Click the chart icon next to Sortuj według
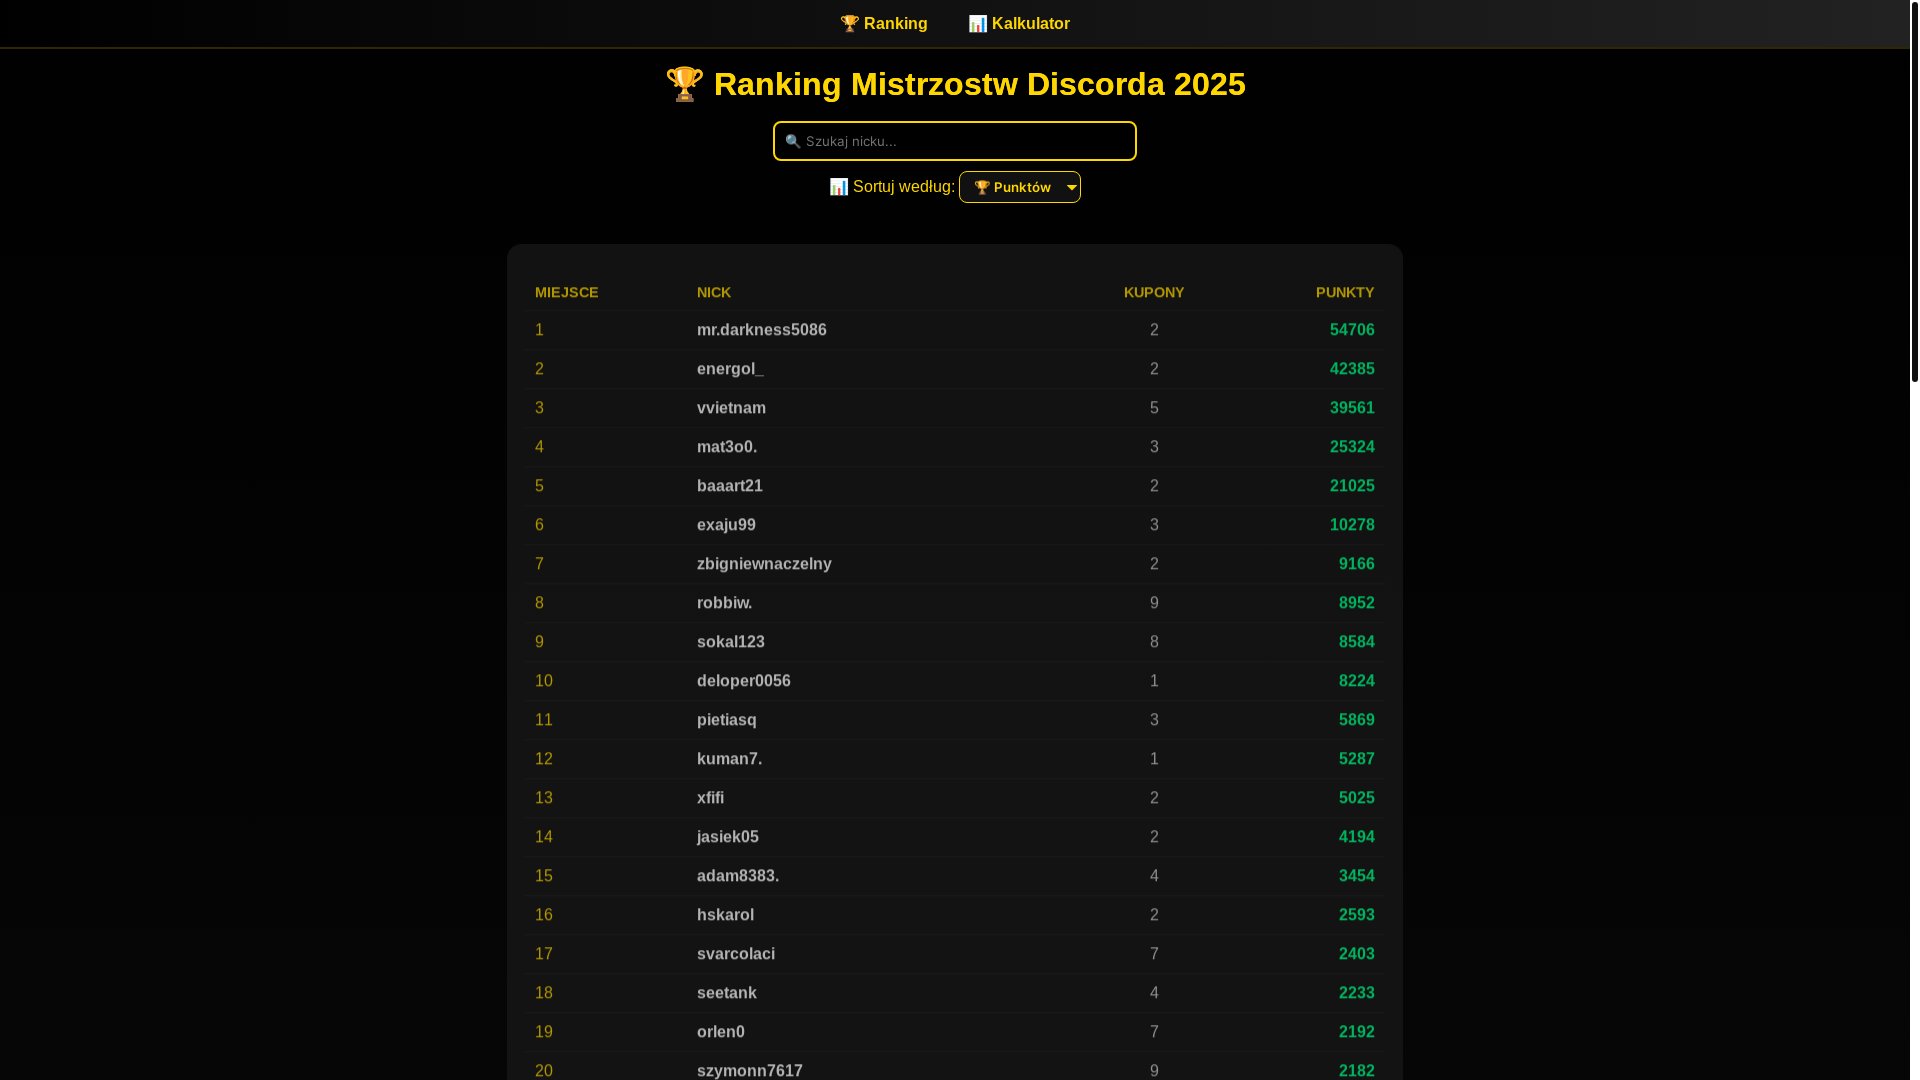 click(x=839, y=187)
